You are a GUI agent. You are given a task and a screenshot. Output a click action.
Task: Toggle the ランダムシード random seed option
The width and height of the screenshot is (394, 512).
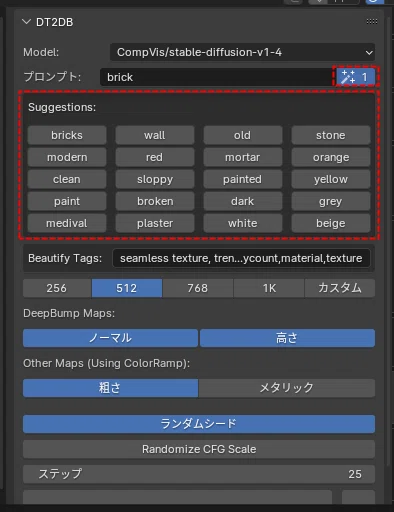click(199, 424)
